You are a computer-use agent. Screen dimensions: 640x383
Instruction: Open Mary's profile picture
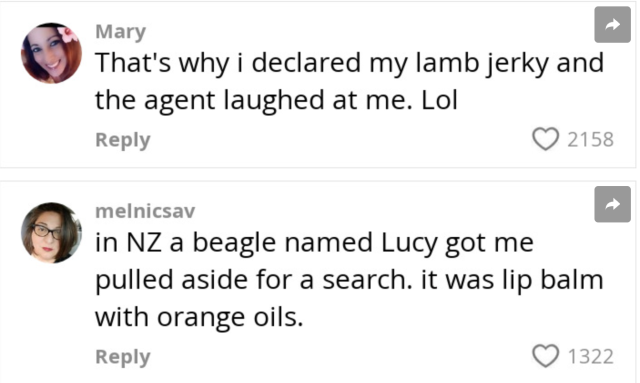point(51,53)
